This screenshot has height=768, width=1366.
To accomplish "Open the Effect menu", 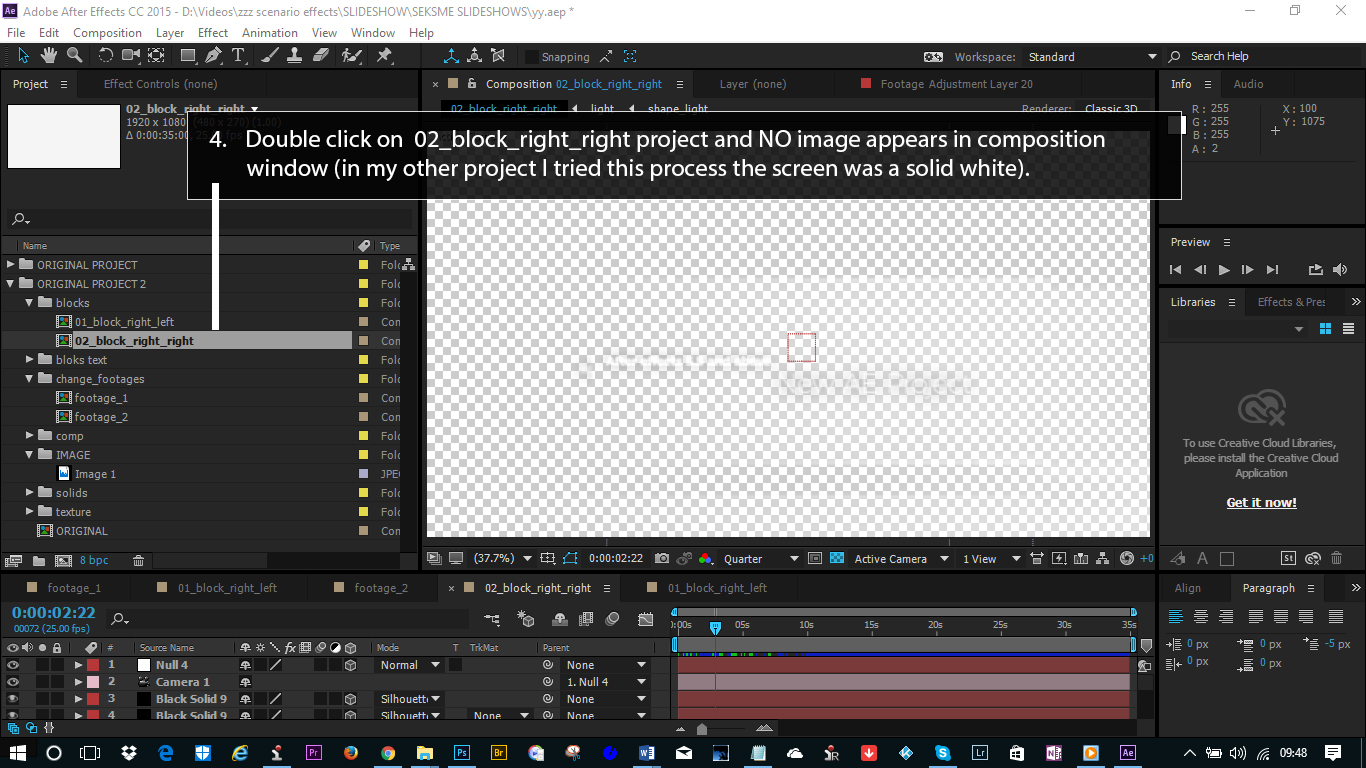I will point(212,33).
